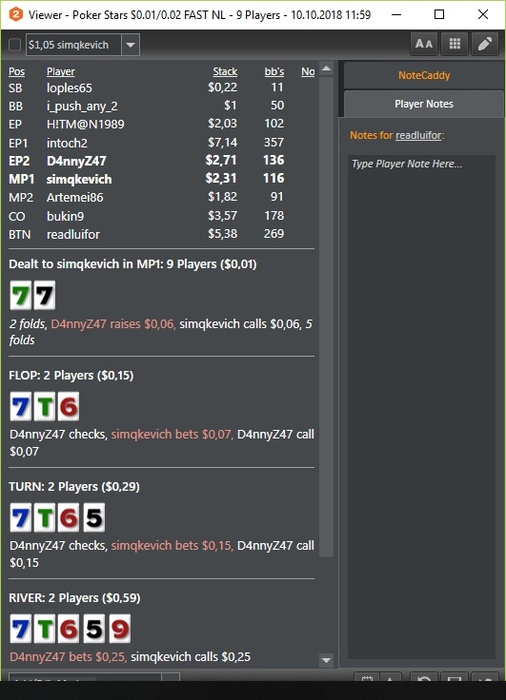Click the AA font size icon
This screenshot has width=506, height=700.
pyautogui.click(x=423, y=44)
